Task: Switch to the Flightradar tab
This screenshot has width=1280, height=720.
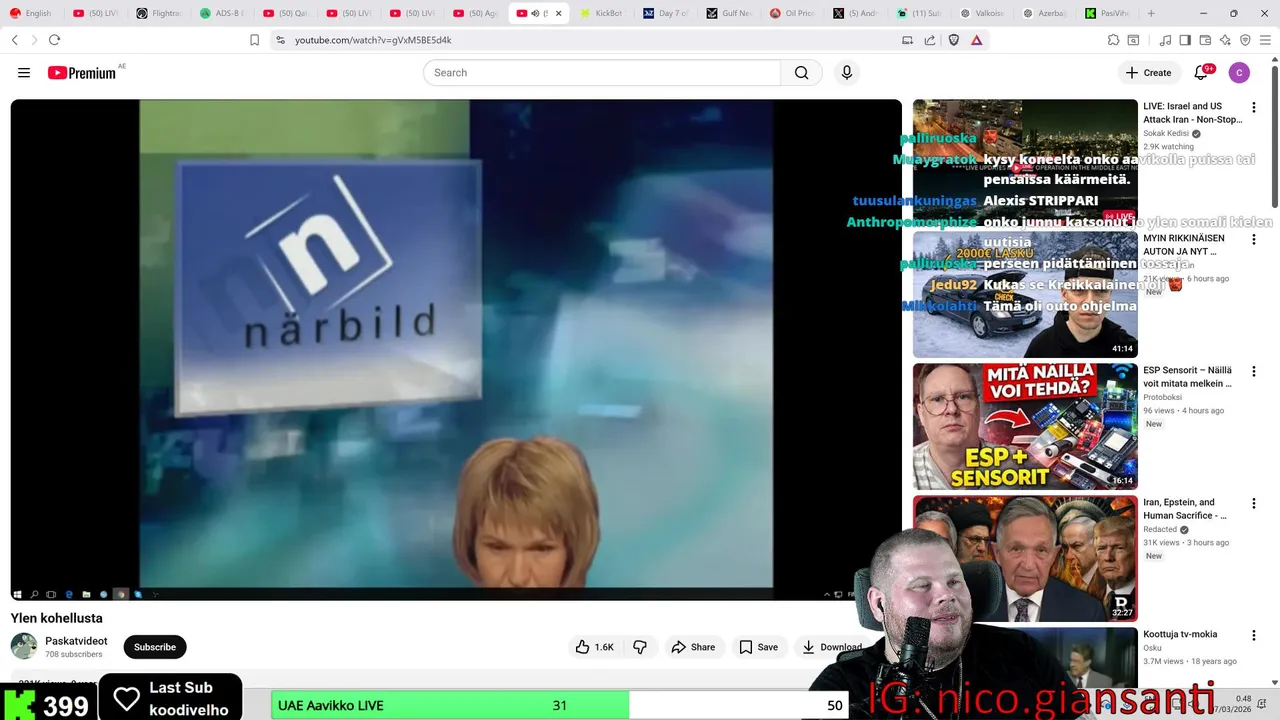Action: (160, 13)
